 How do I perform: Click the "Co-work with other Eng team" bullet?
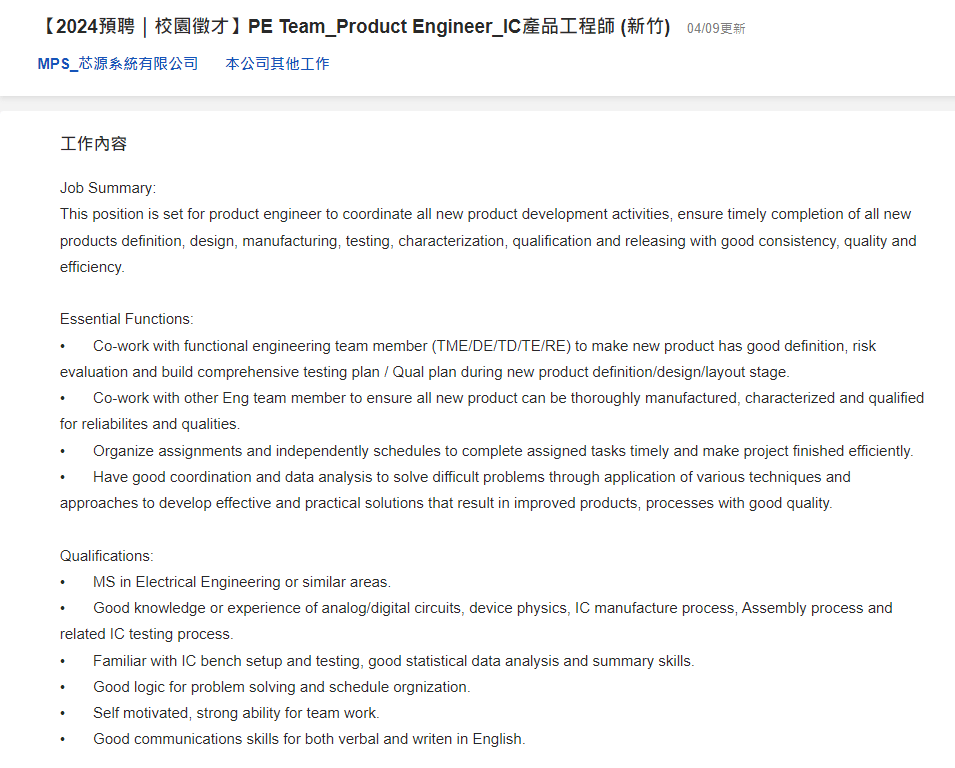pos(508,398)
